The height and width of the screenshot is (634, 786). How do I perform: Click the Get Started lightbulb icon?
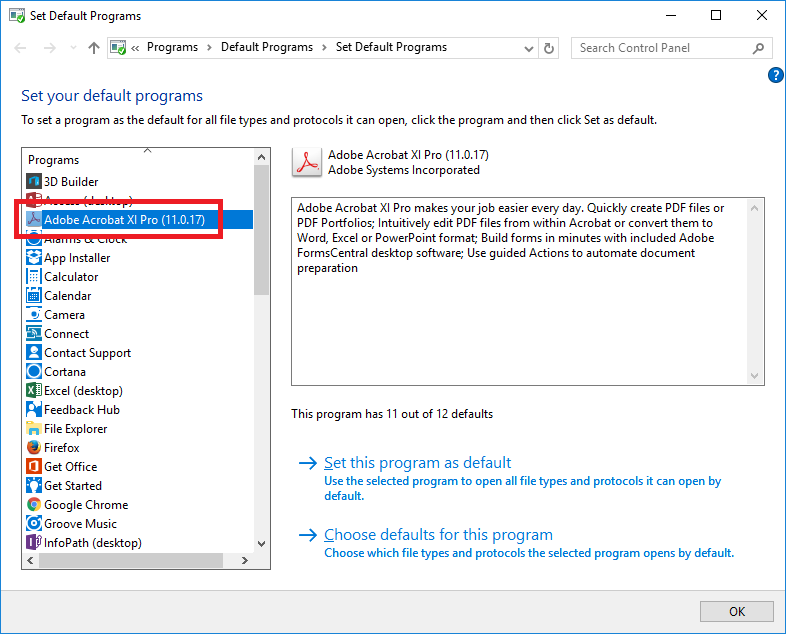pos(34,485)
